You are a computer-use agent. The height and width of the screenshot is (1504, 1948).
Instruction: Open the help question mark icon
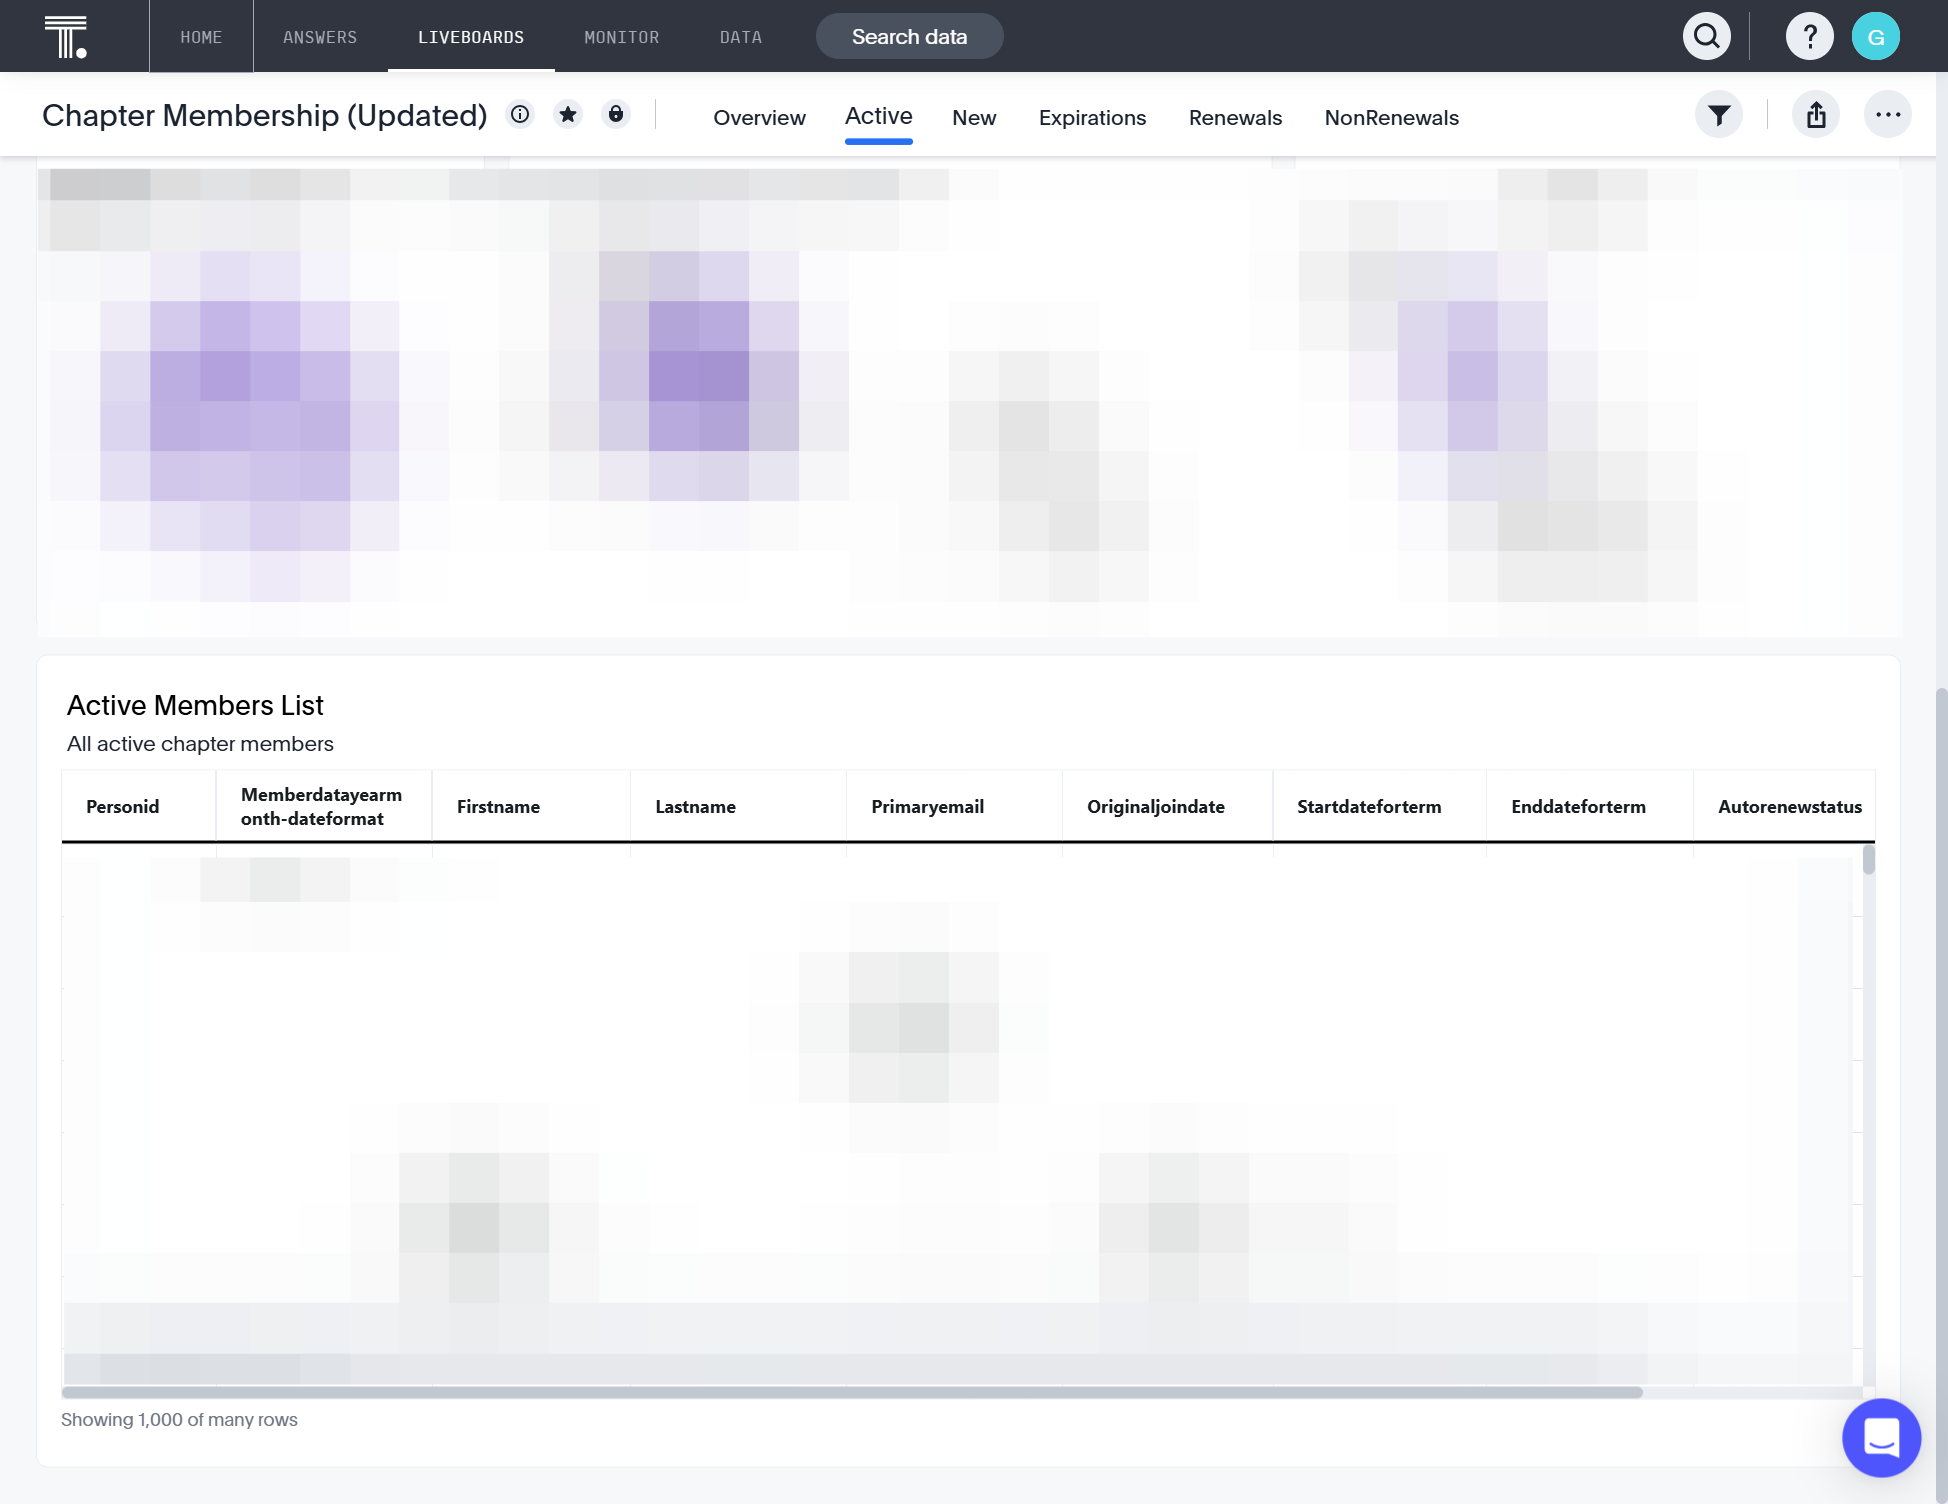[1810, 37]
